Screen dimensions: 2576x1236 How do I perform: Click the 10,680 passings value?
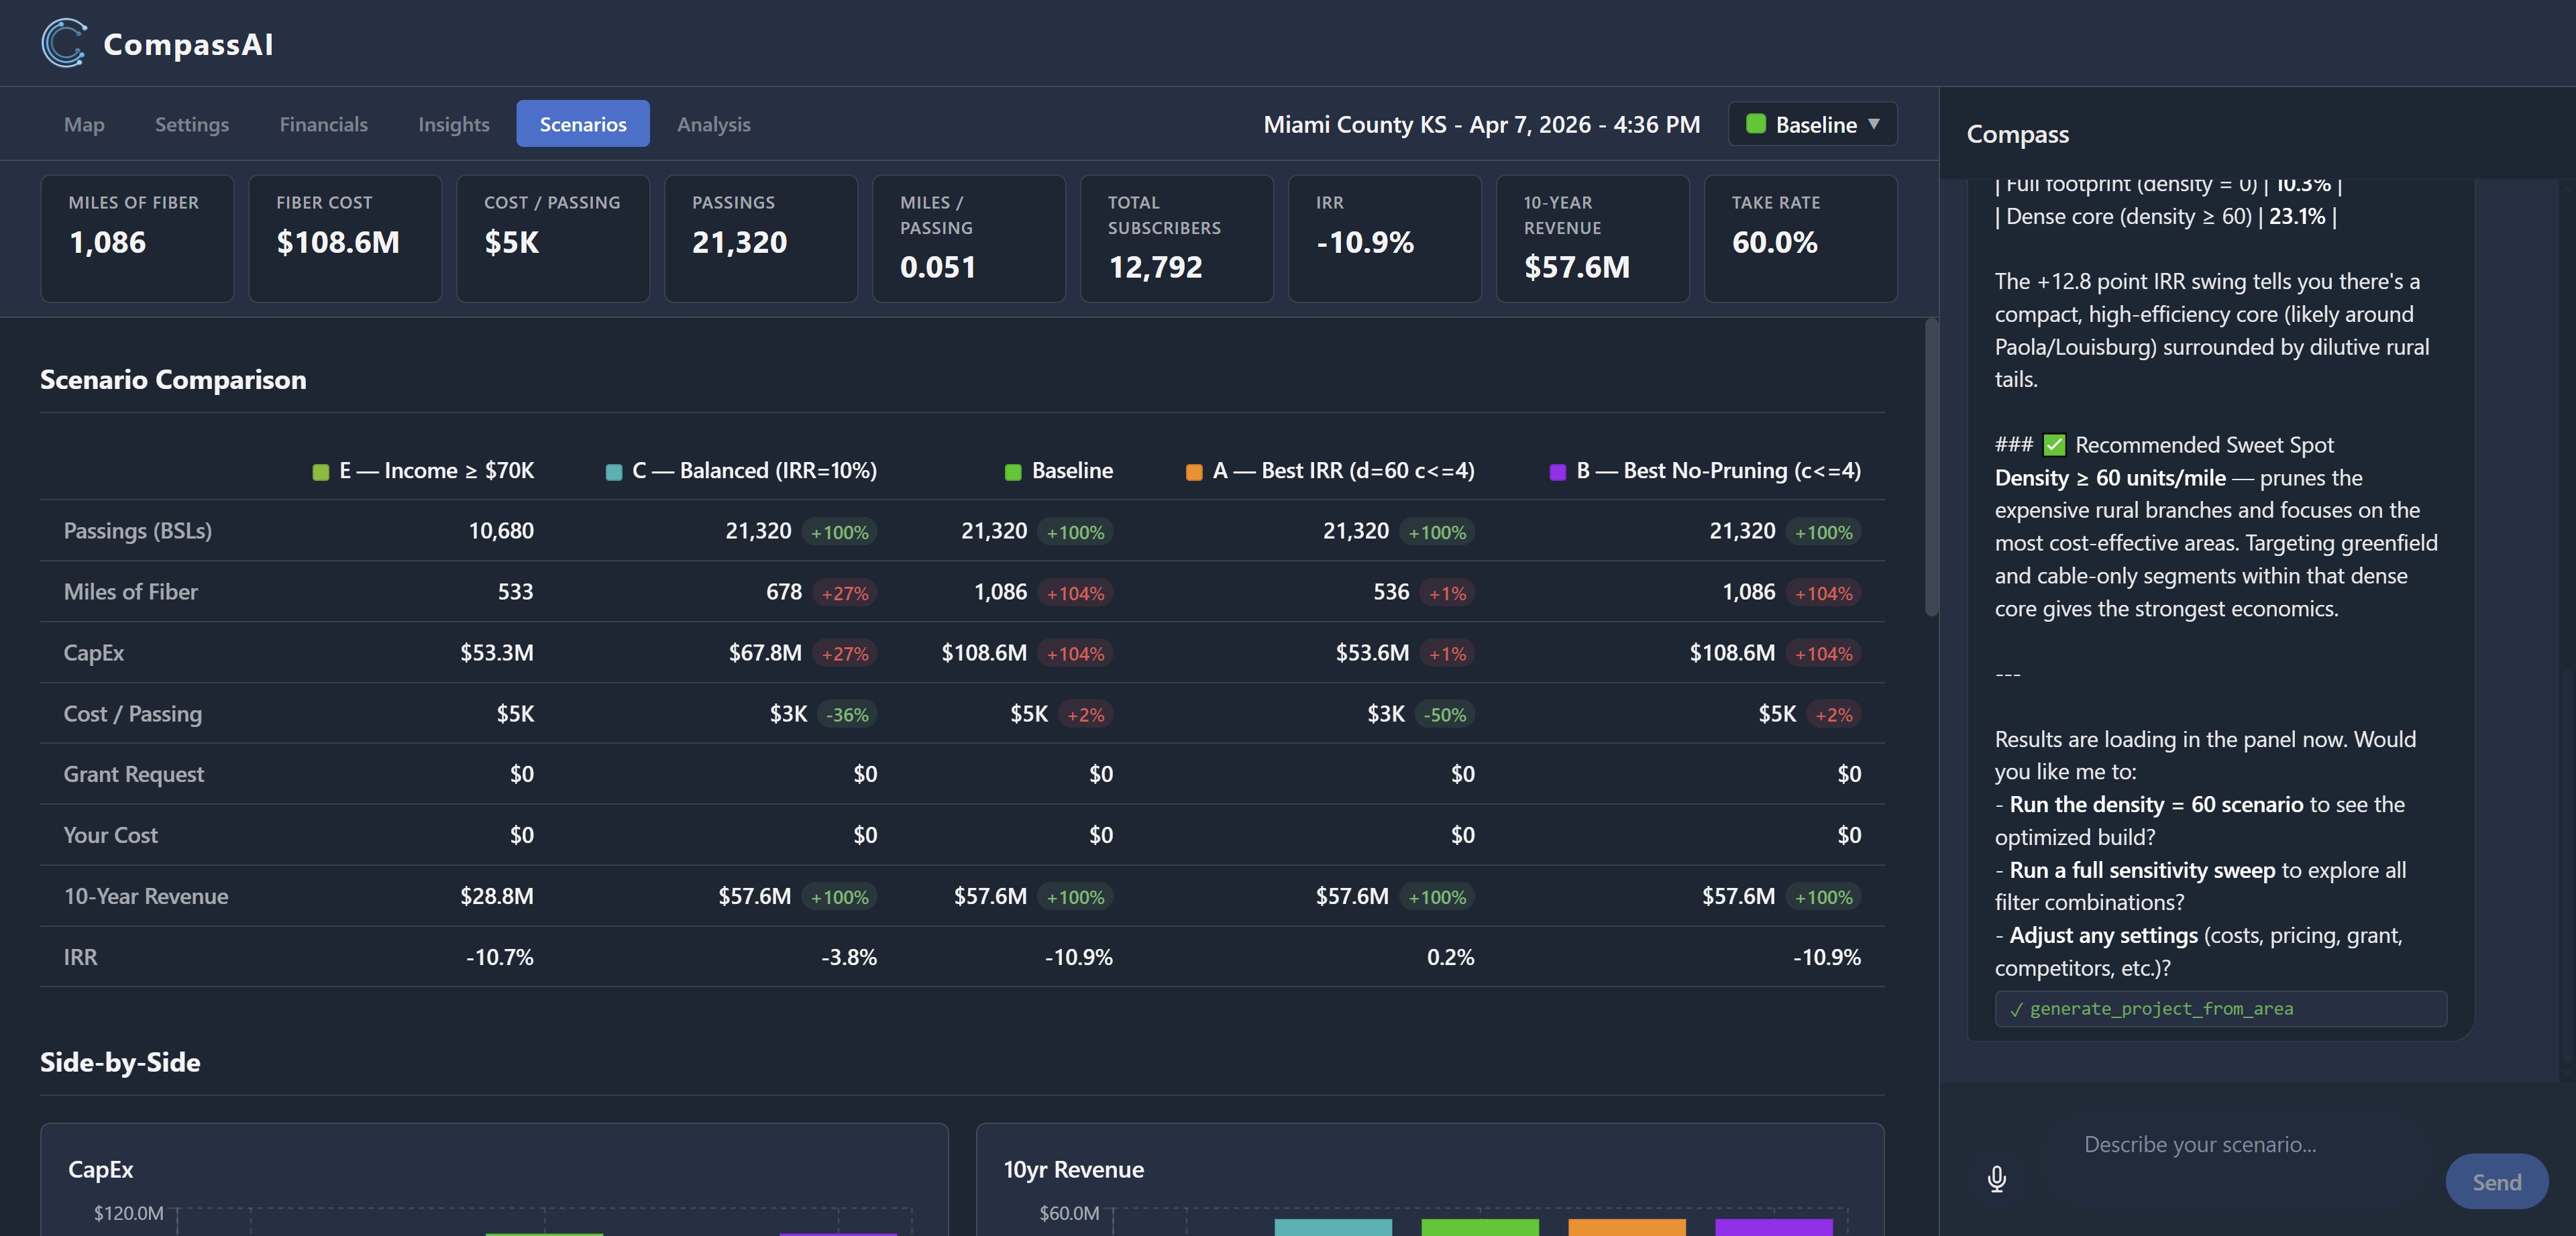tap(501, 531)
